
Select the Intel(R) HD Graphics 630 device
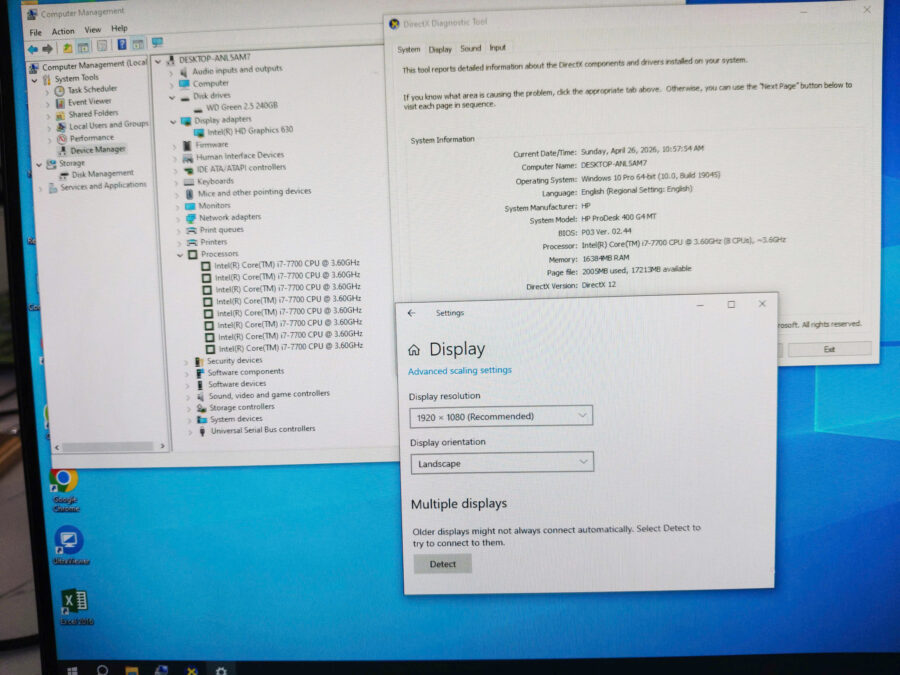tap(250, 131)
